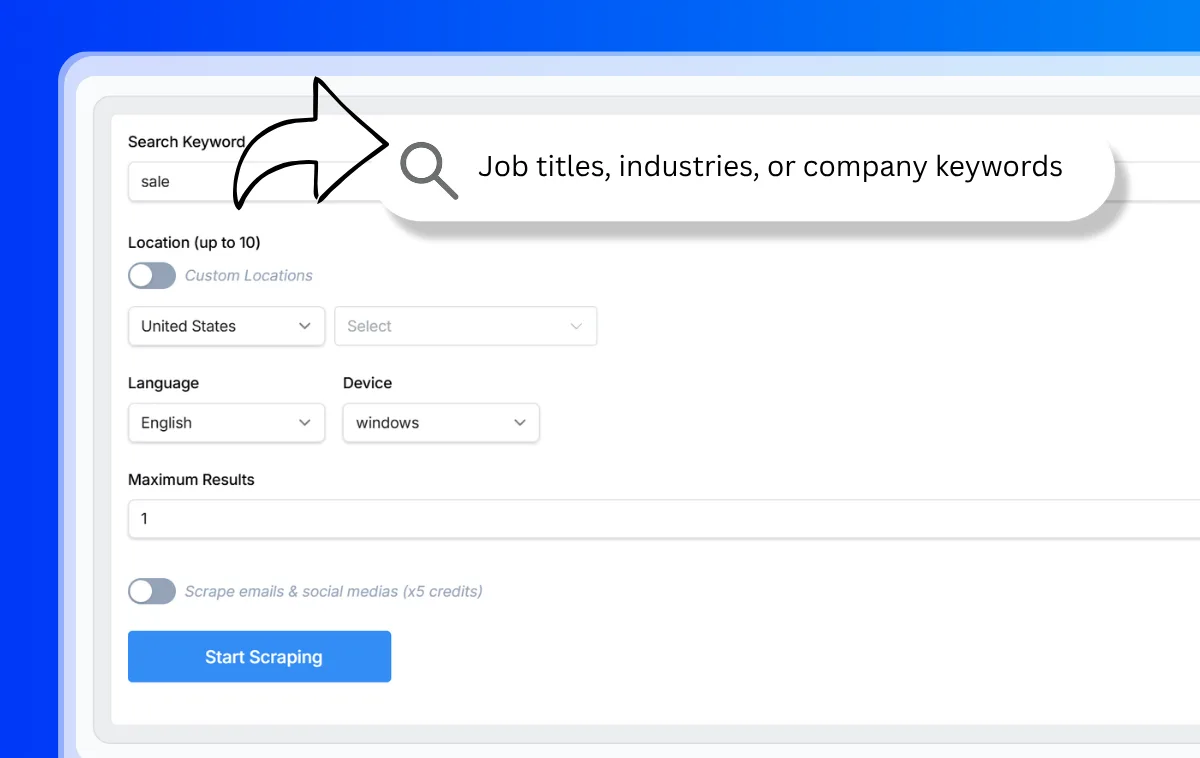The image size is (1200, 758).
Task: Click the Custom Locations label text
Action: (x=249, y=275)
